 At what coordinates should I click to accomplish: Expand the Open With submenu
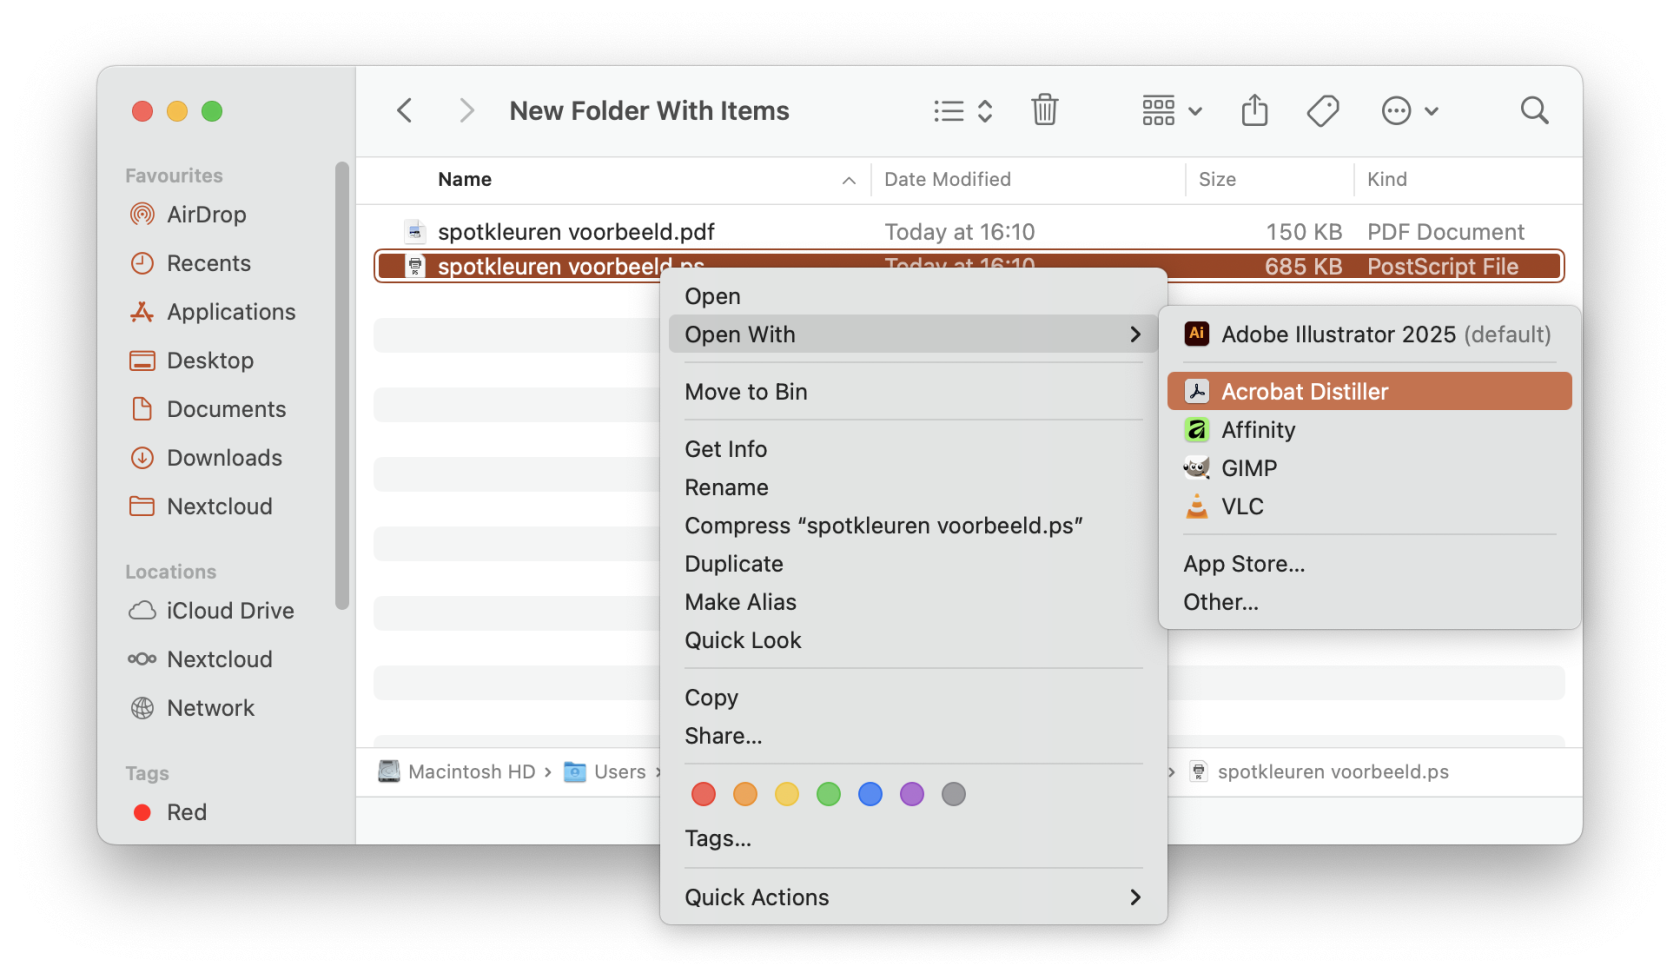tap(913, 334)
